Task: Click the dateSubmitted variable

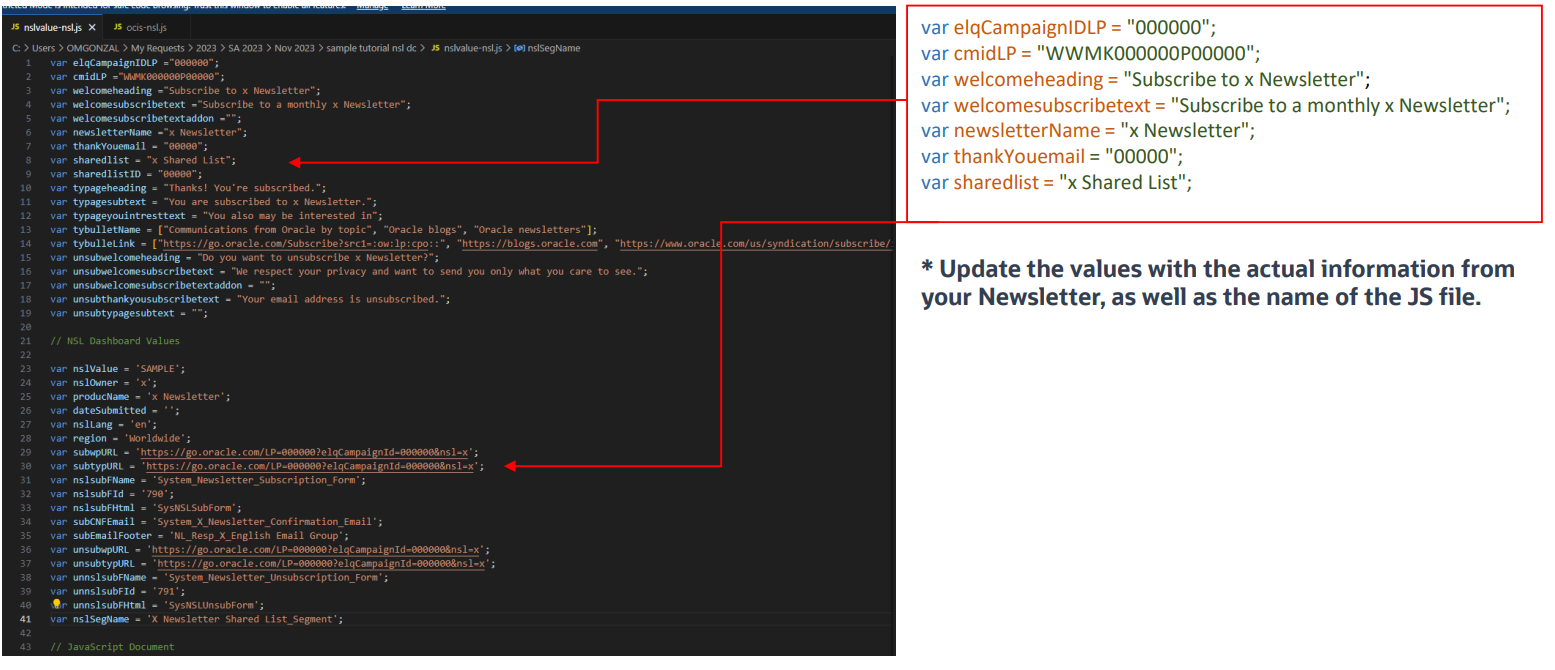Action: pyautogui.click(x=109, y=411)
